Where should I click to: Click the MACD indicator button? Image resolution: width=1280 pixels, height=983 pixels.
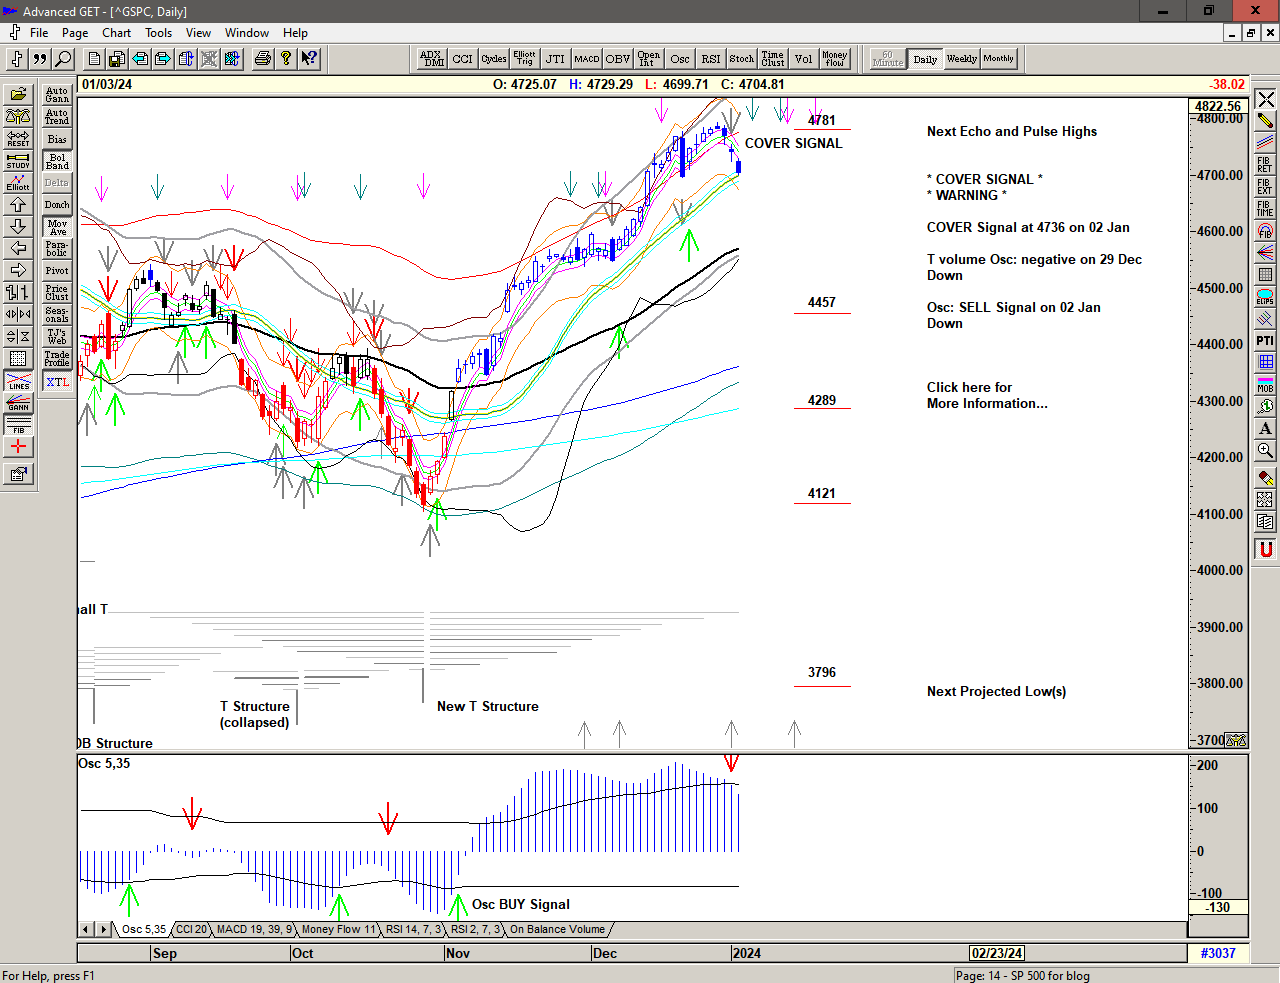pyautogui.click(x=586, y=59)
